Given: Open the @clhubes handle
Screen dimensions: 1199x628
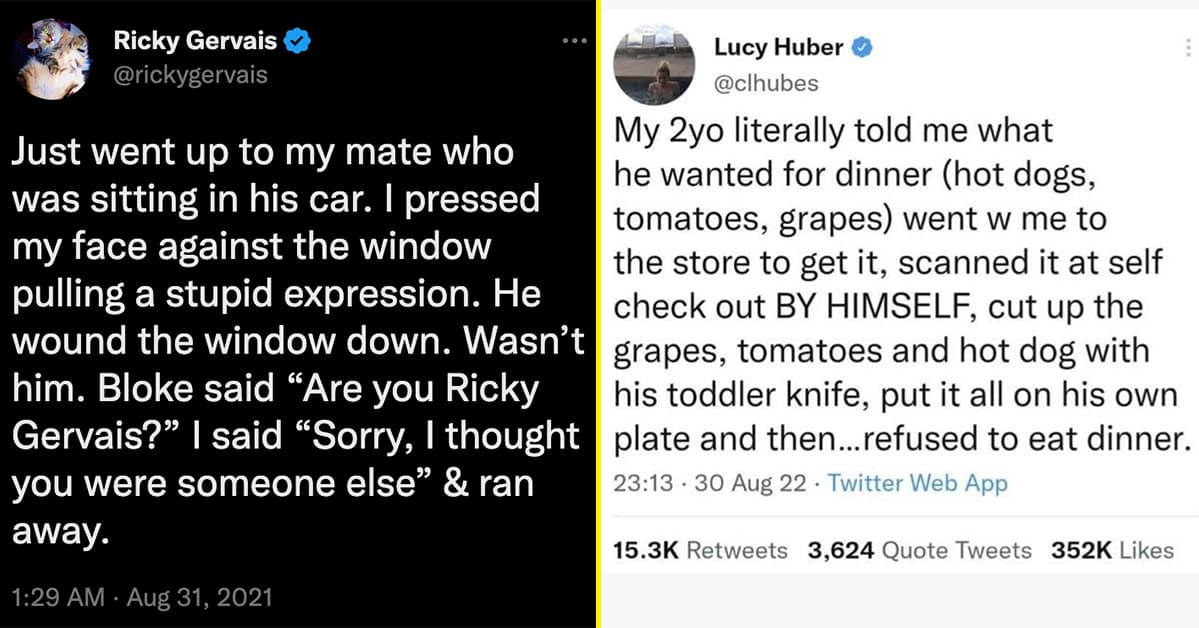Looking at the screenshot, I should coord(766,83).
